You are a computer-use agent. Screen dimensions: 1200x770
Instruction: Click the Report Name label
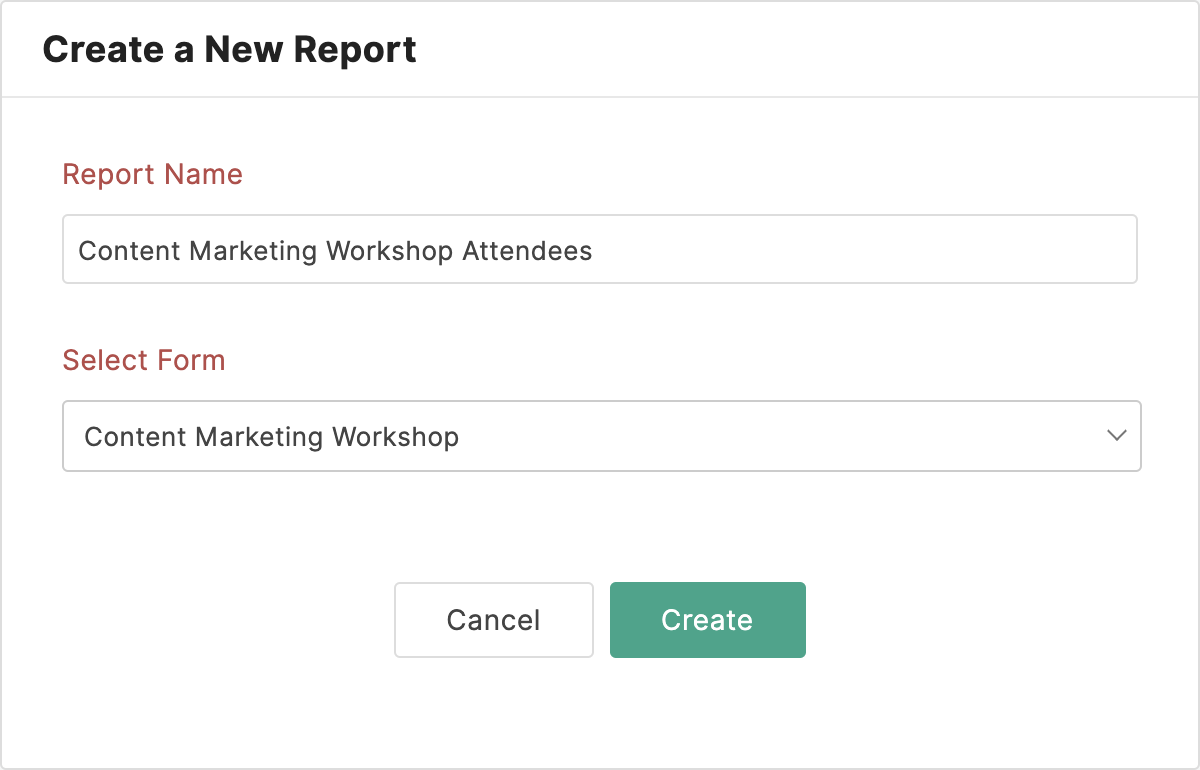152,174
